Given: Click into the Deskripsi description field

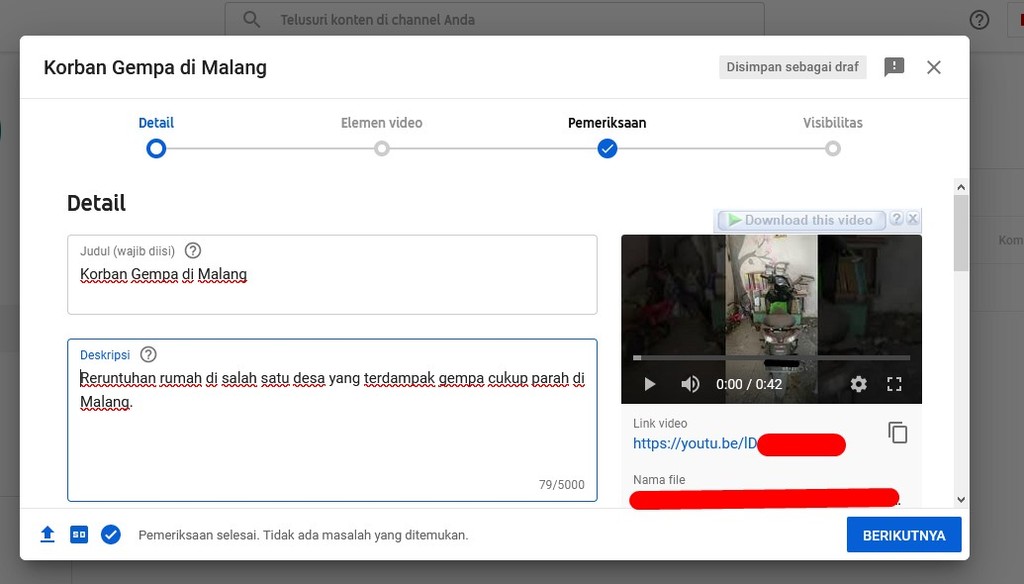Looking at the screenshot, I should [x=332, y=420].
